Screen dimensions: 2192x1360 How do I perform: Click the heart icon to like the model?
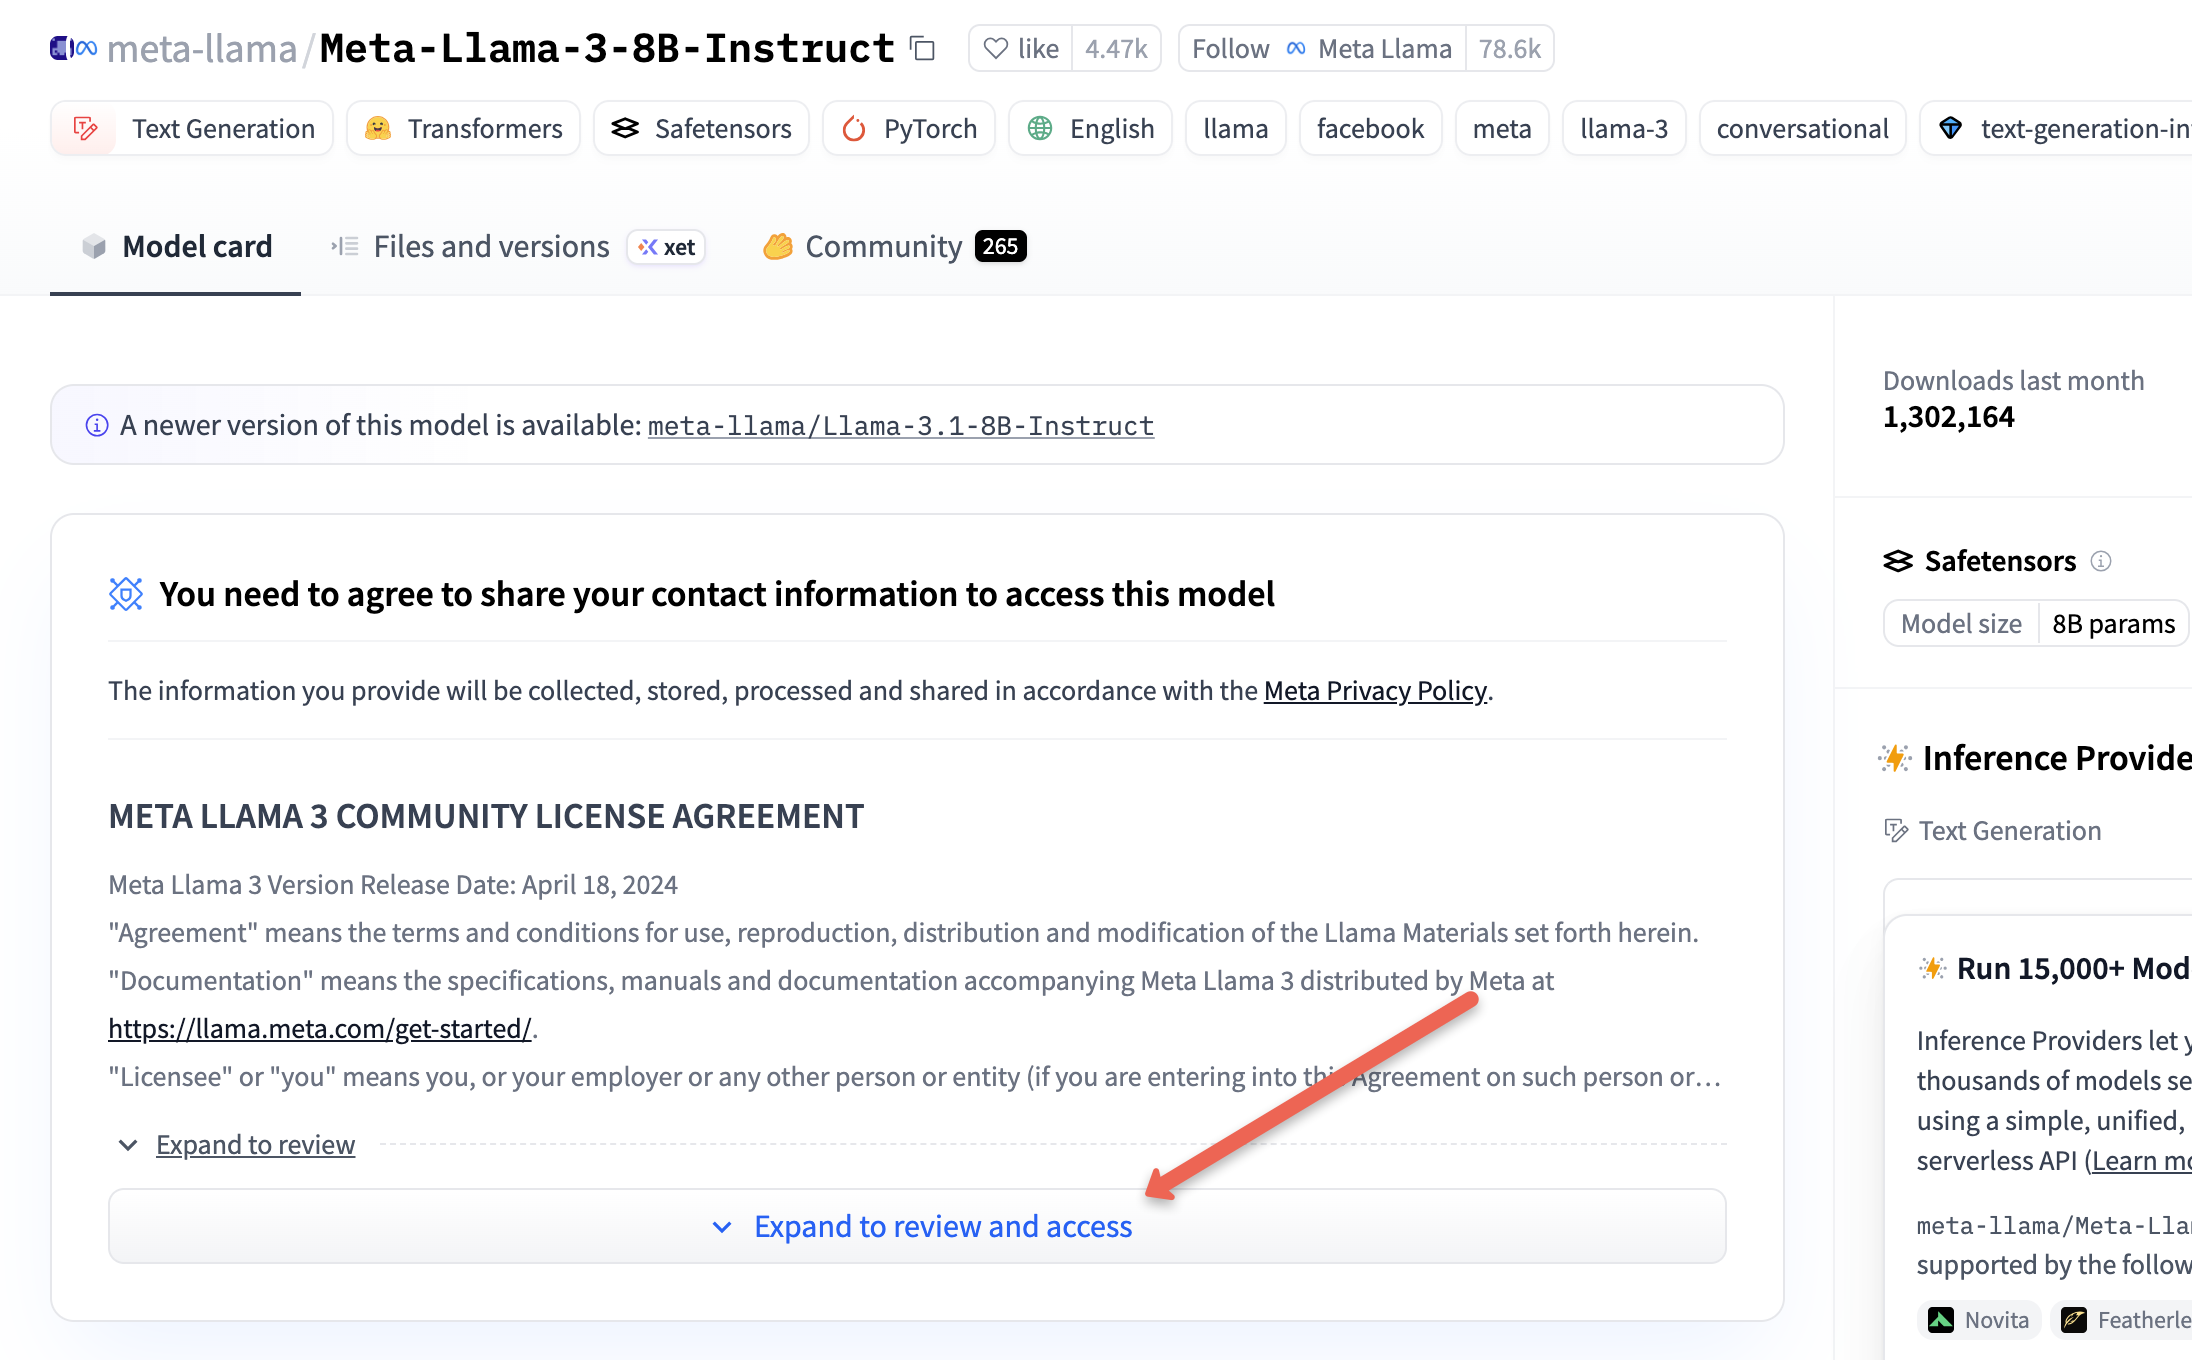click(995, 48)
